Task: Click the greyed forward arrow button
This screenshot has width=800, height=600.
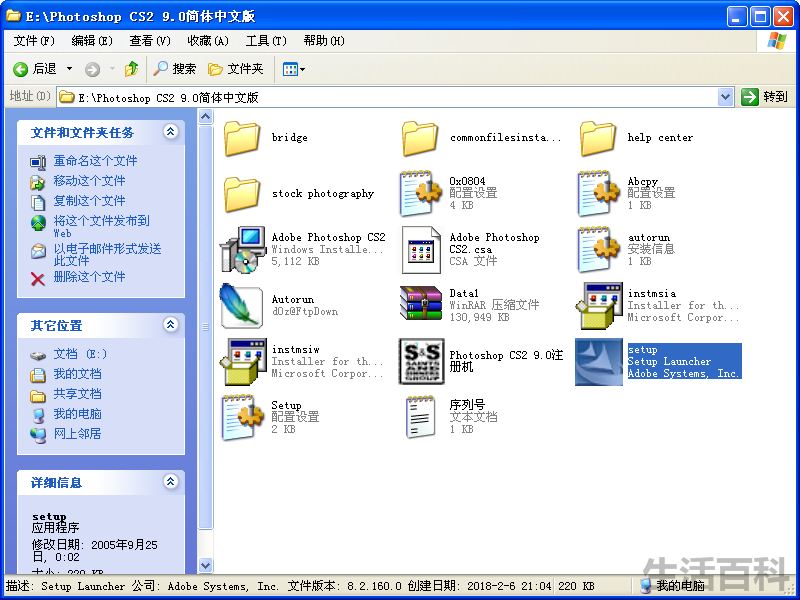Action: [92, 69]
